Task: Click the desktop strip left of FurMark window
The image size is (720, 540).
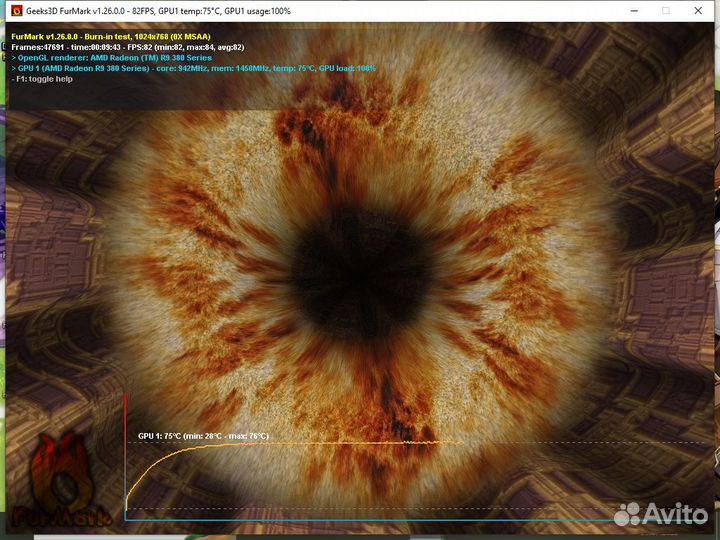Action: (3, 300)
